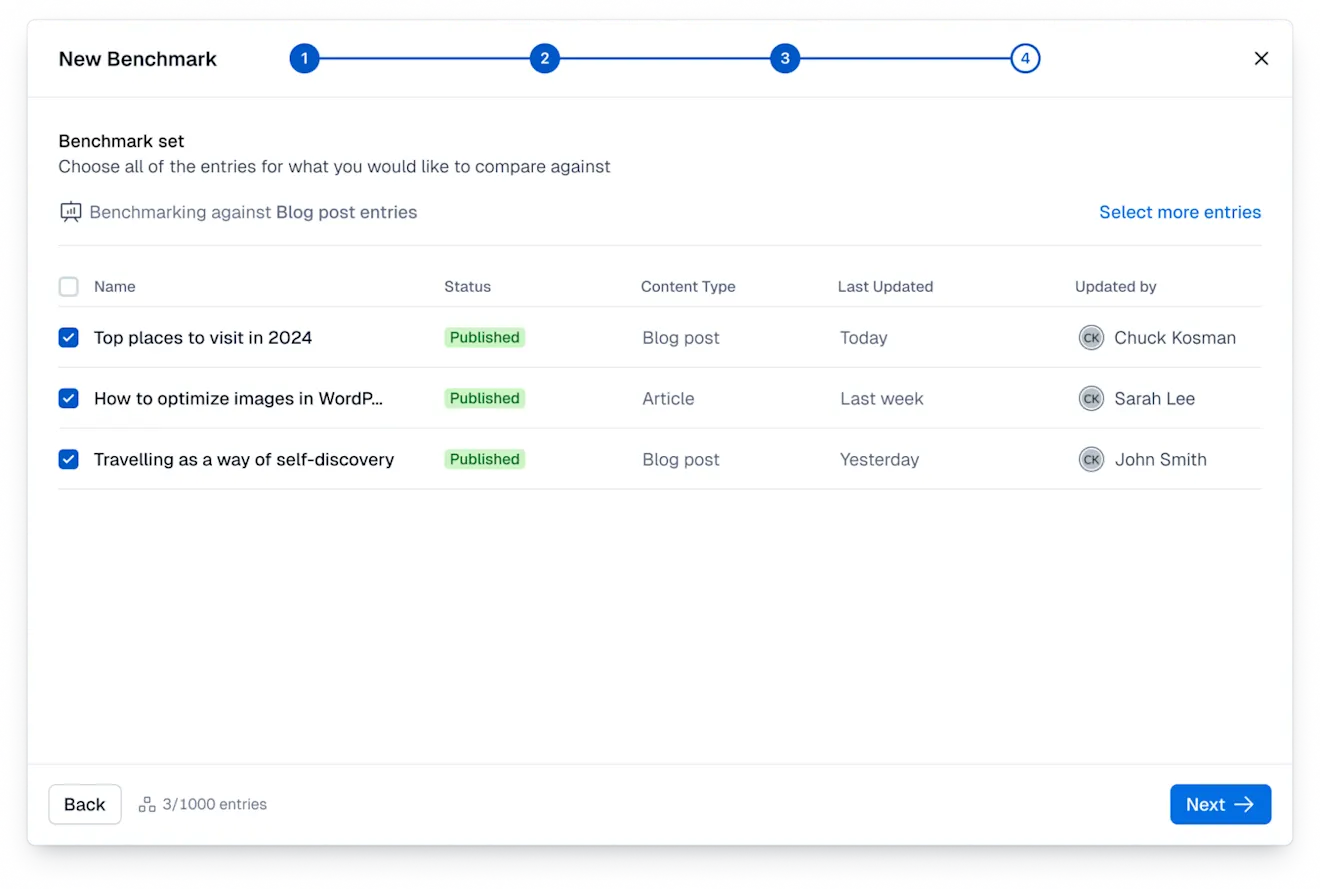Click Chuck Kosman's avatar circle
The image size is (1320, 889).
coord(1091,338)
